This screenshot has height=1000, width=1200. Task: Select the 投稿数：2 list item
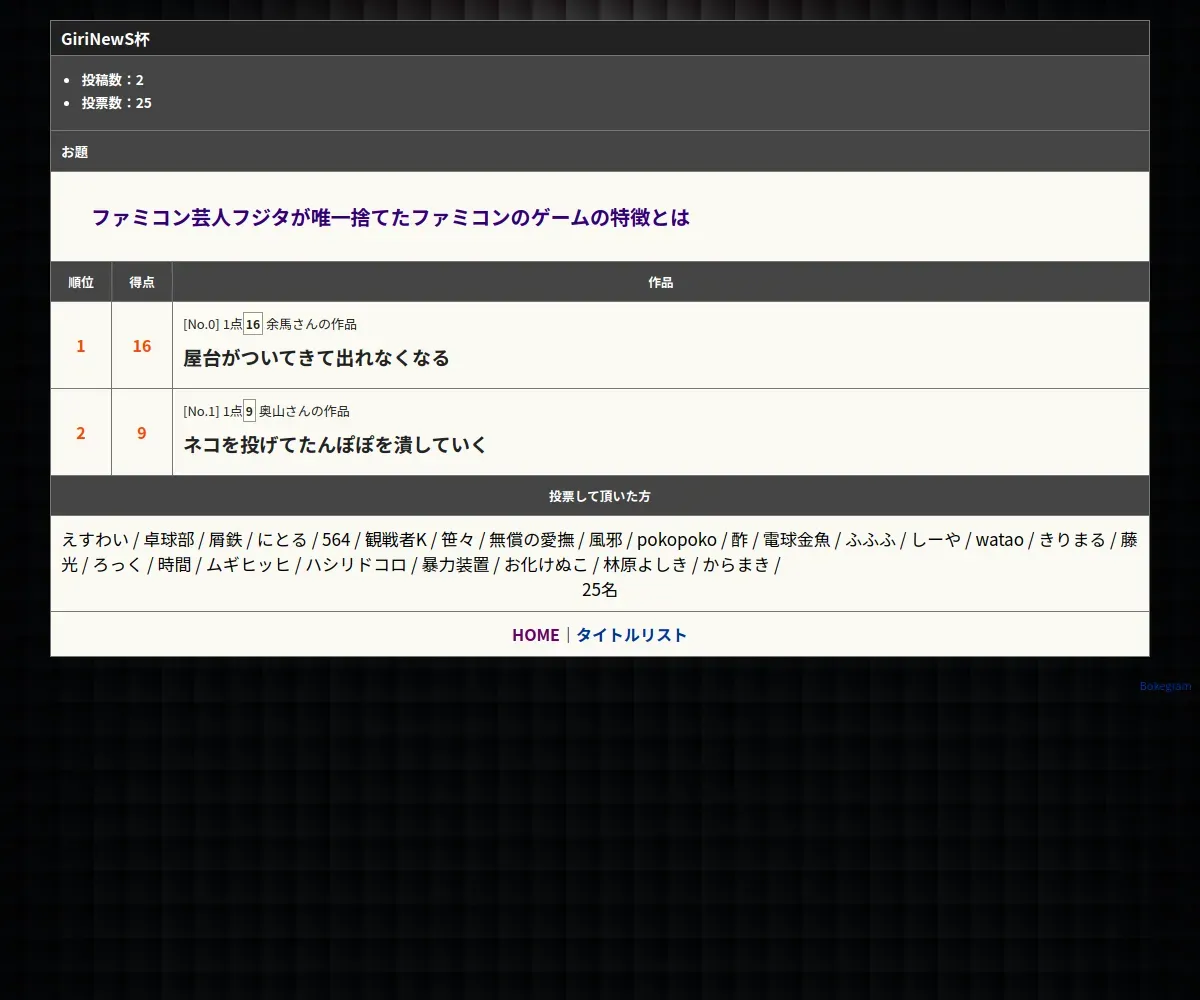point(113,80)
